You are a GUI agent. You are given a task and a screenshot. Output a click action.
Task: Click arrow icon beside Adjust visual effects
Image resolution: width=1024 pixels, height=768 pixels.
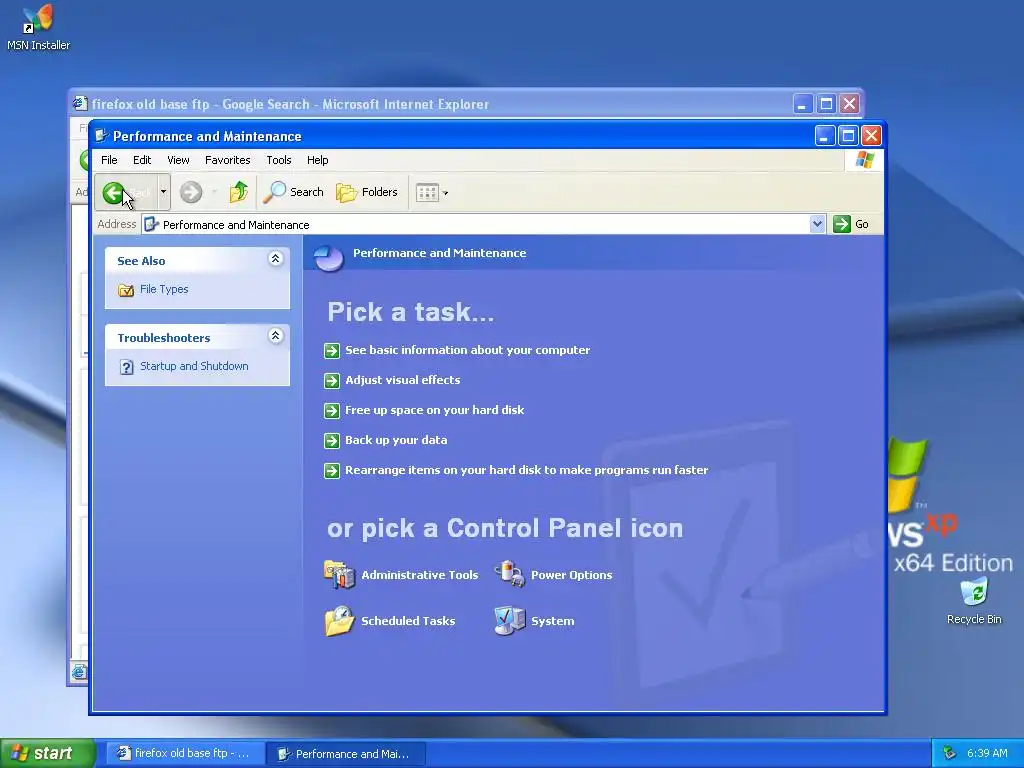[332, 381]
